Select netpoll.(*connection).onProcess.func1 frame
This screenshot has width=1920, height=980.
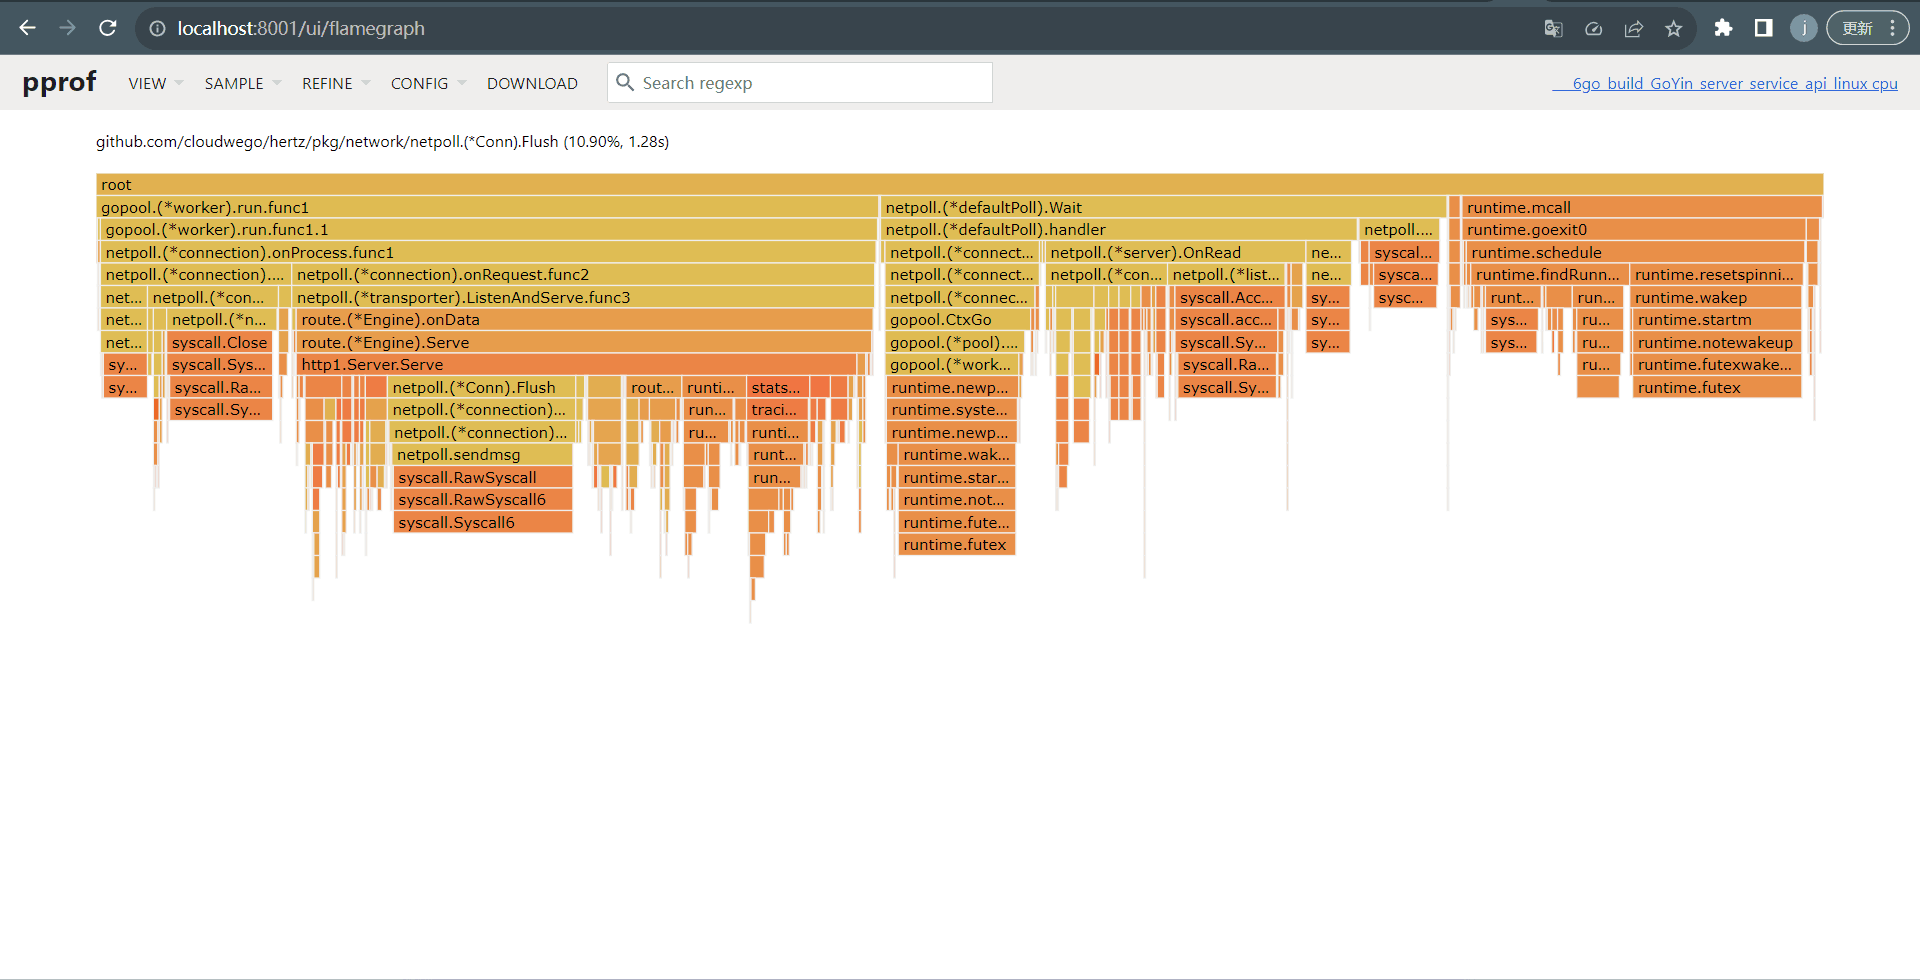(x=489, y=252)
